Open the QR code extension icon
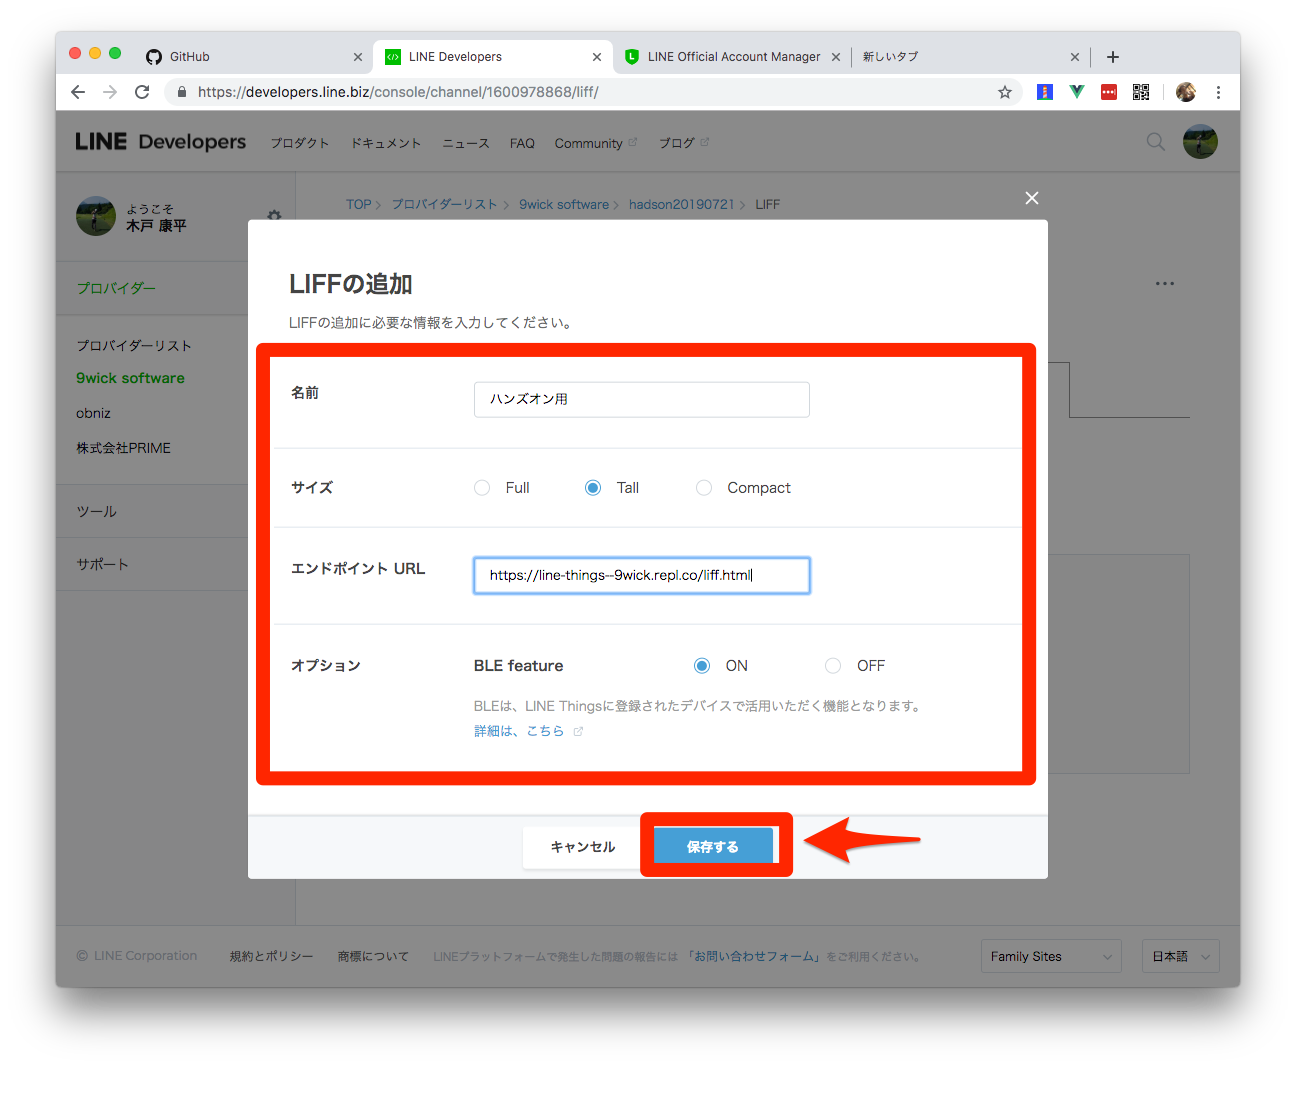 (1141, 92)
